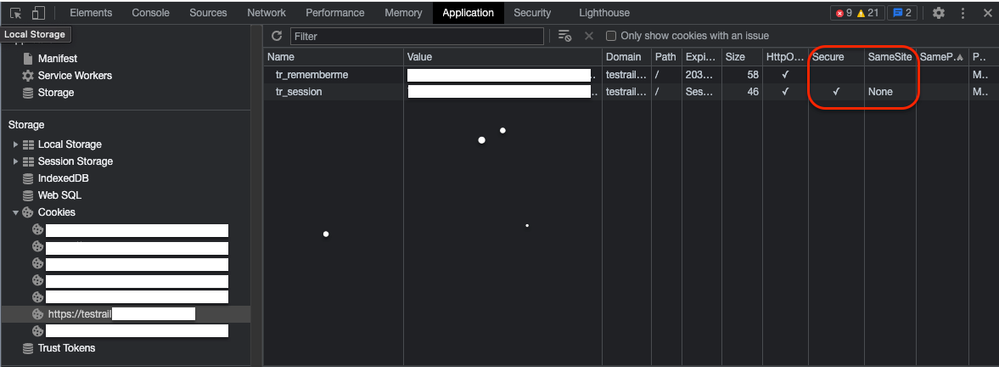Click the cookie Filter input field
Screen dimensions: 999x367
click(x=417, y=36)
